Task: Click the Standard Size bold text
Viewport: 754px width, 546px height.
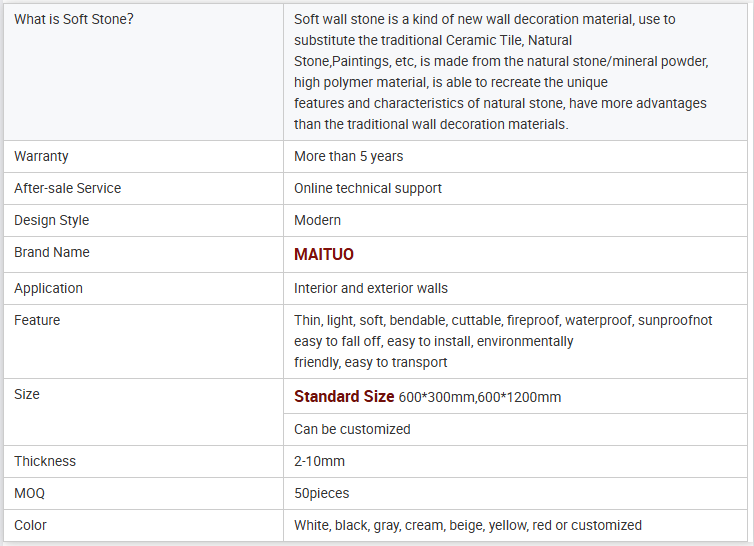Action: 344,397
